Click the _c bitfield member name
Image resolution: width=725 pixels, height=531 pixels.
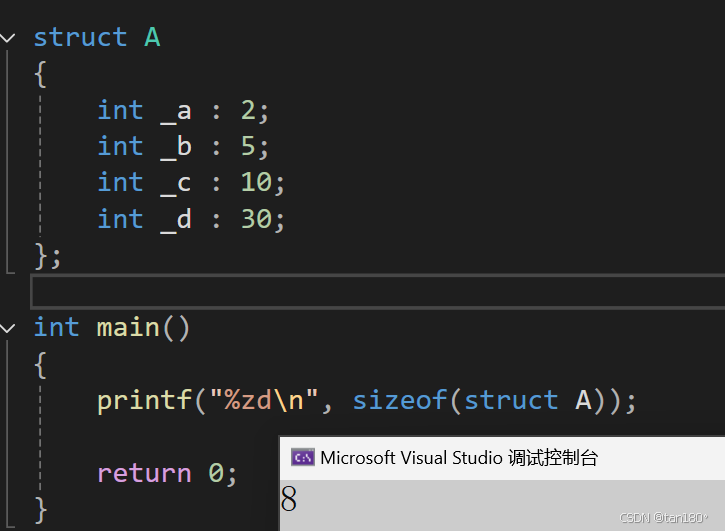click(176, 183)
